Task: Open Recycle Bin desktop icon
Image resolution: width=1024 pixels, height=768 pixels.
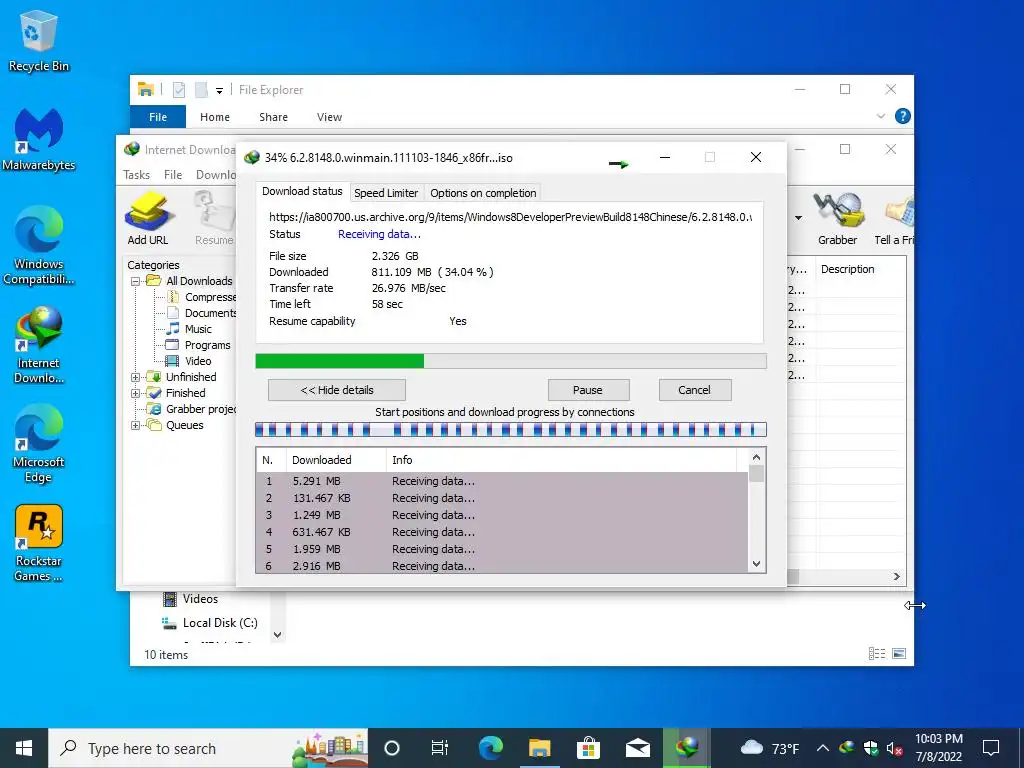Action: pos(39,40)
